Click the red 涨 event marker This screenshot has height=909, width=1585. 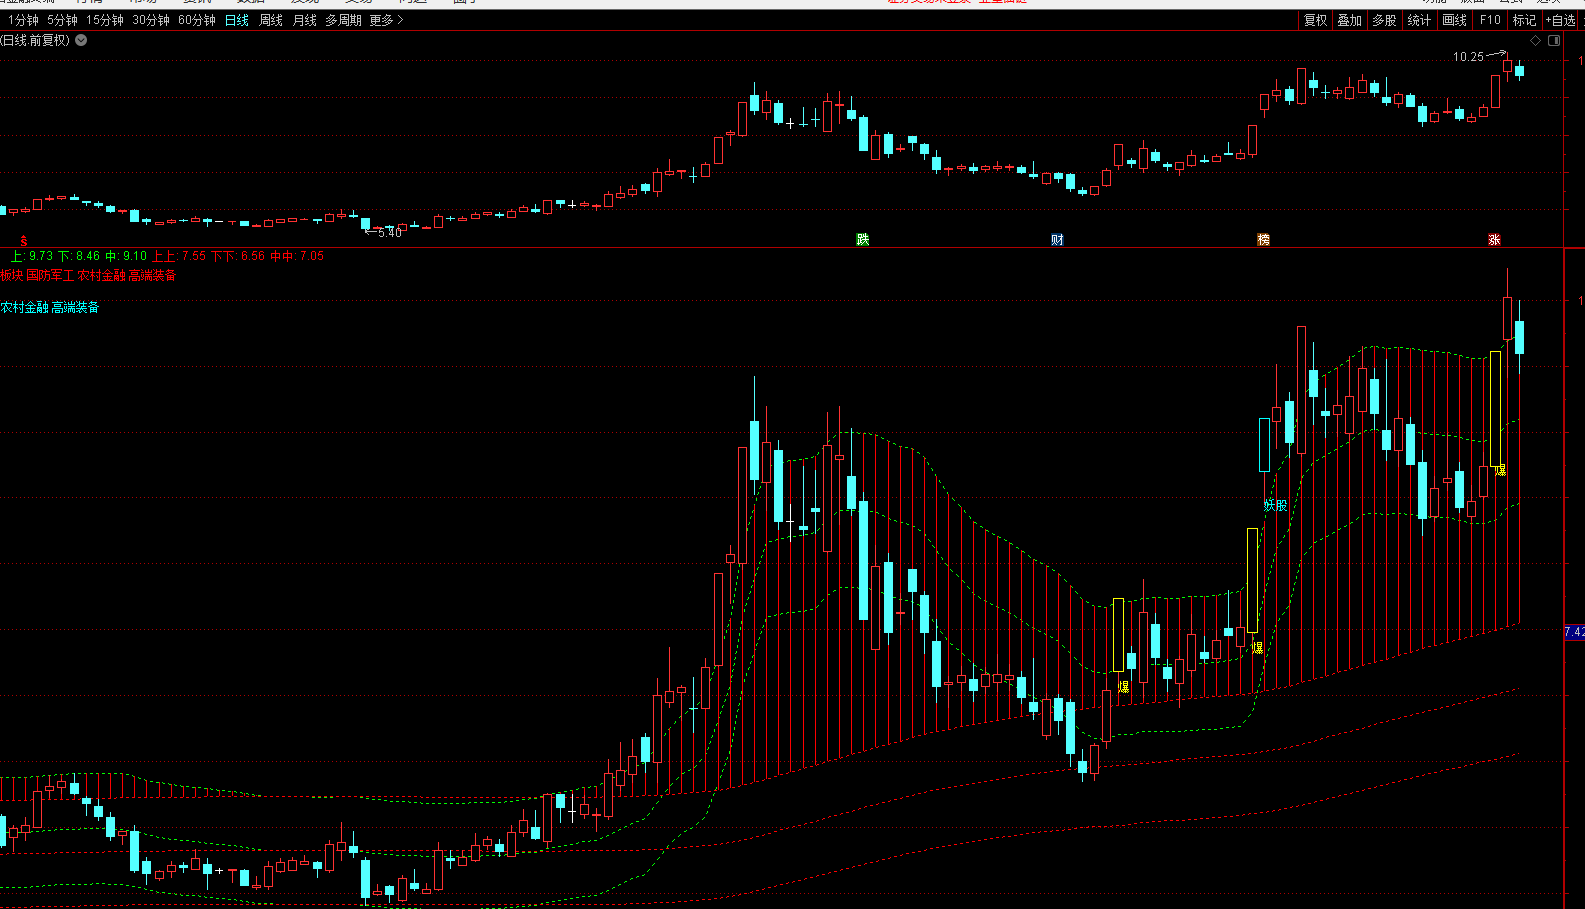click(x=1494, y=240)
